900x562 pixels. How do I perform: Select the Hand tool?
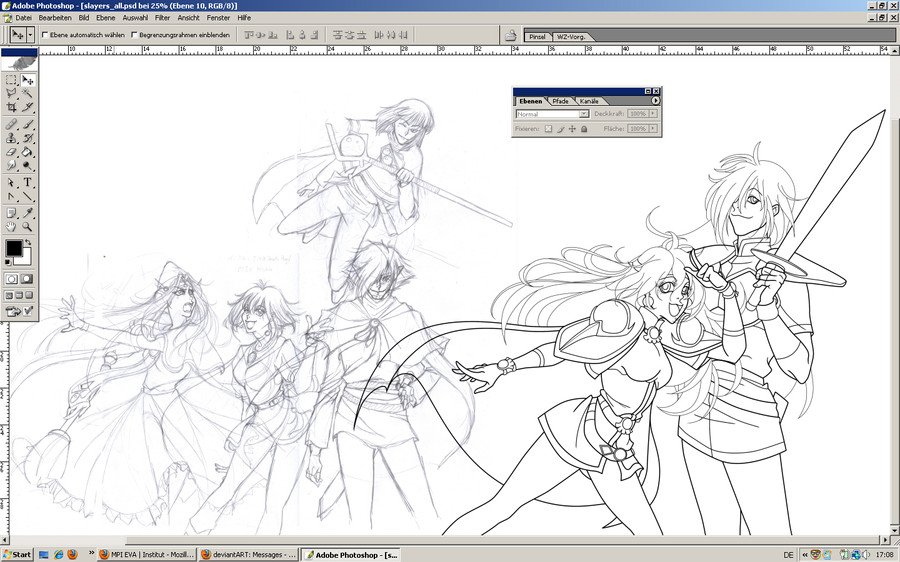(x=11, y=227)
